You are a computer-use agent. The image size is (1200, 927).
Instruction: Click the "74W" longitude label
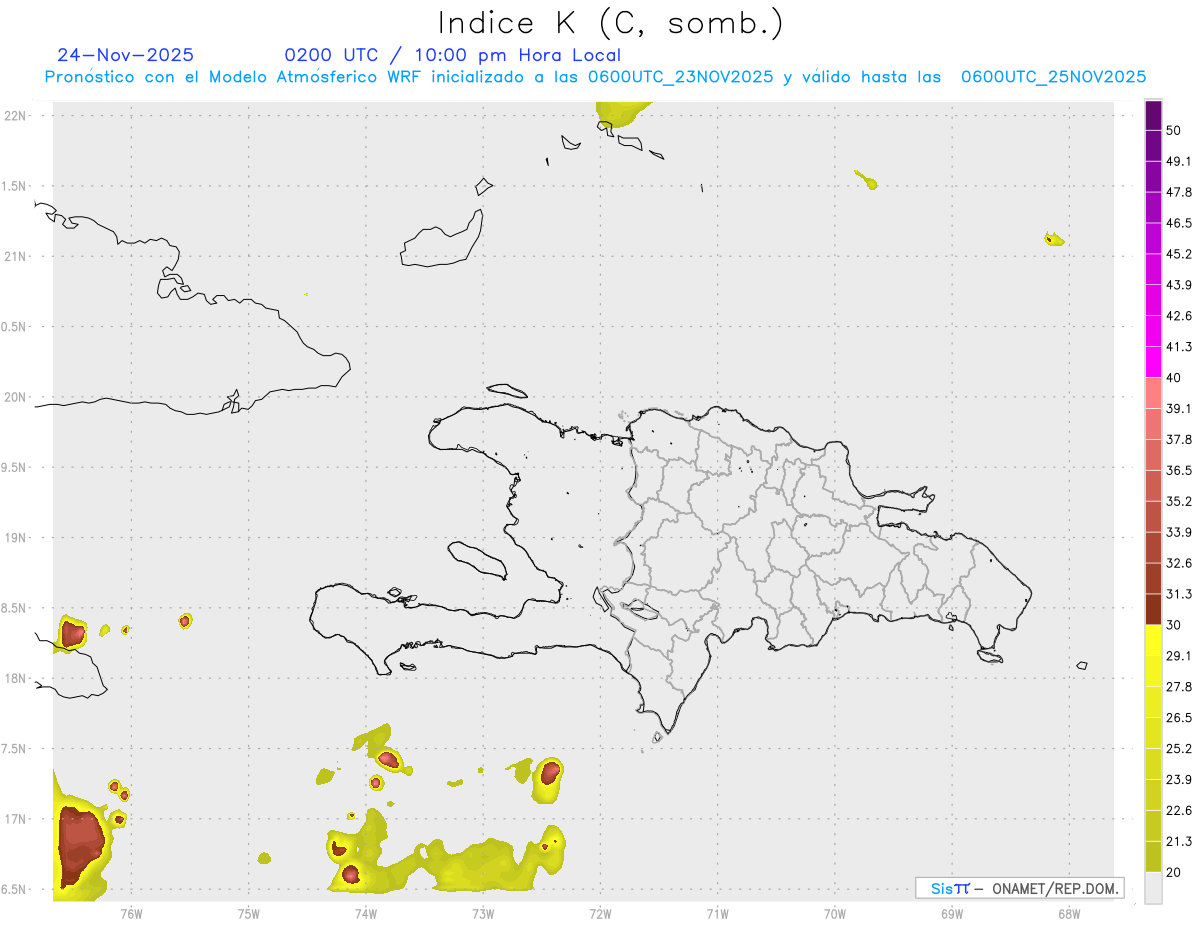tap(365, 913)
